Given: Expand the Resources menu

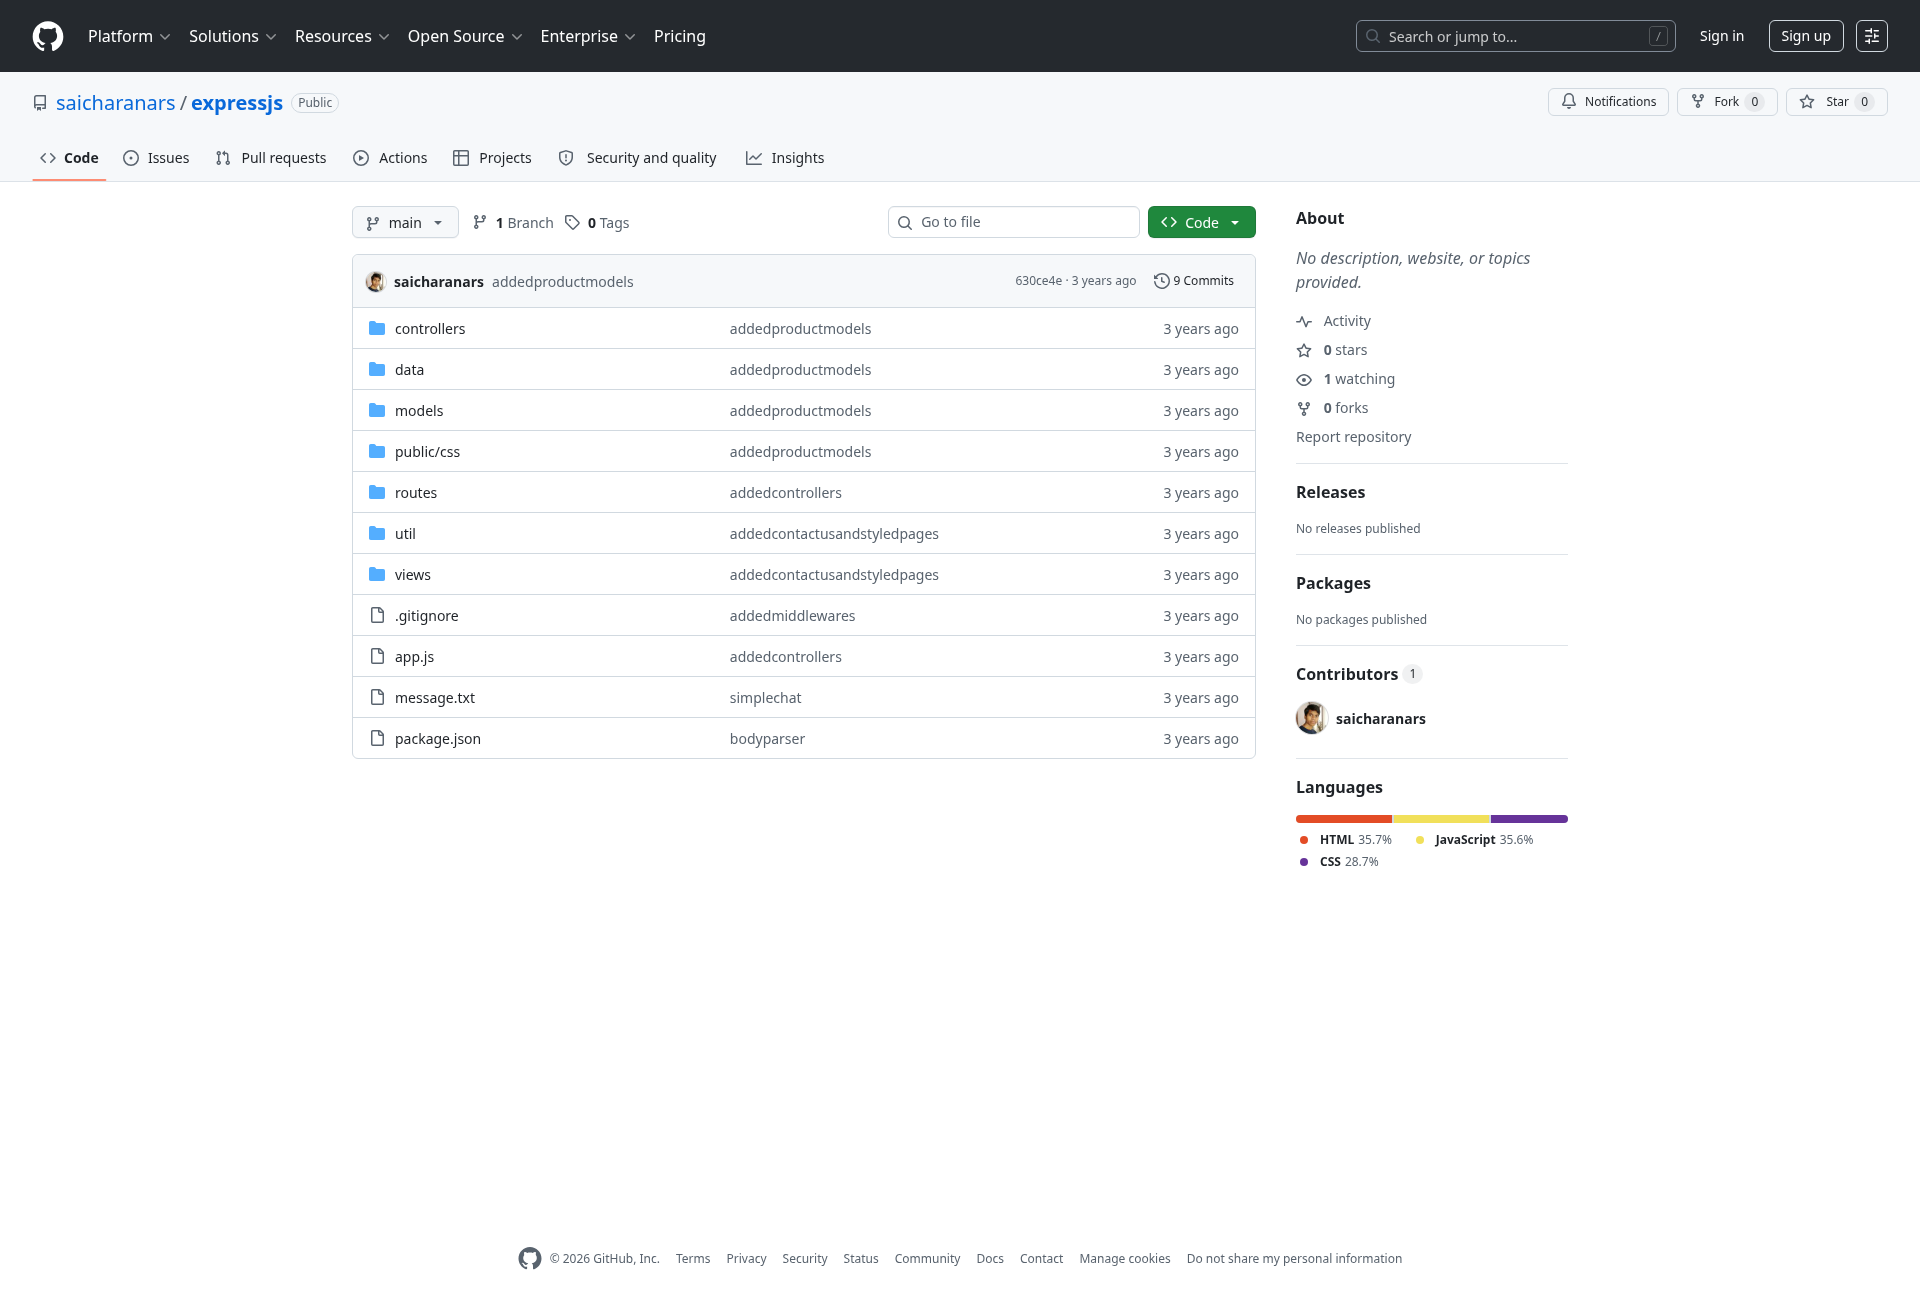Looking at the screenshot, I should pyautogui.click(x=342, y=36).
